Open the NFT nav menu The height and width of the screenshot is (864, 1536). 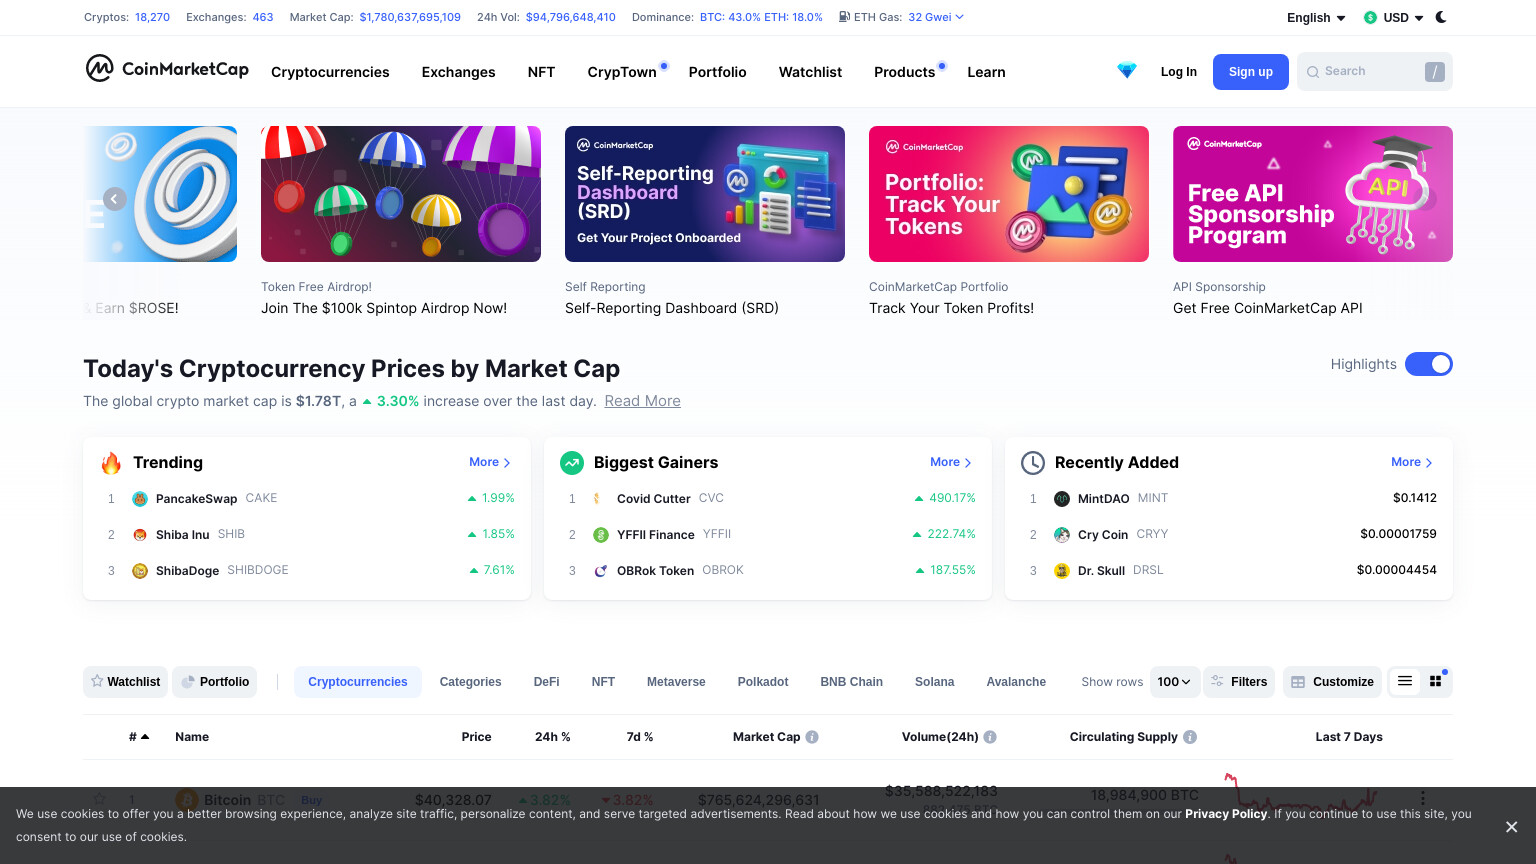point(541,72)
